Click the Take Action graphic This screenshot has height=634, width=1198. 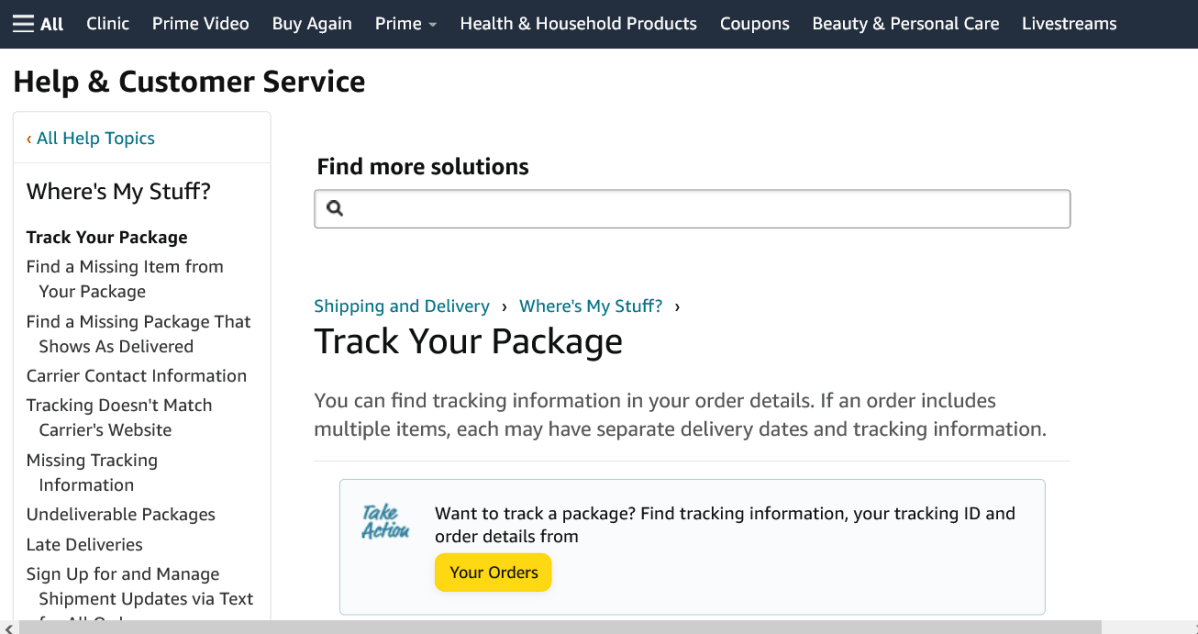[x=385, y=522]
